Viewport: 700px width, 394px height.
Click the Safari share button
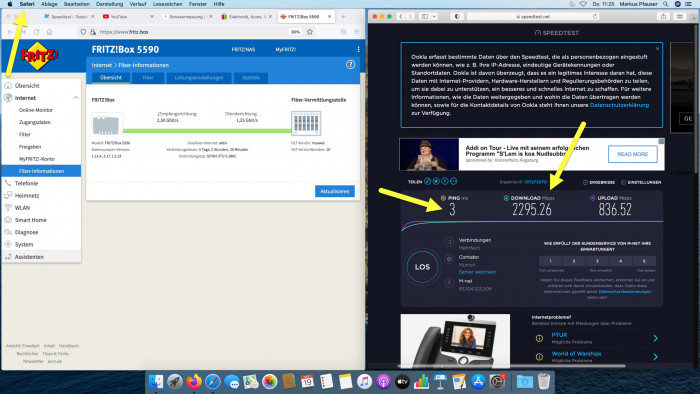tap(663, 17)
